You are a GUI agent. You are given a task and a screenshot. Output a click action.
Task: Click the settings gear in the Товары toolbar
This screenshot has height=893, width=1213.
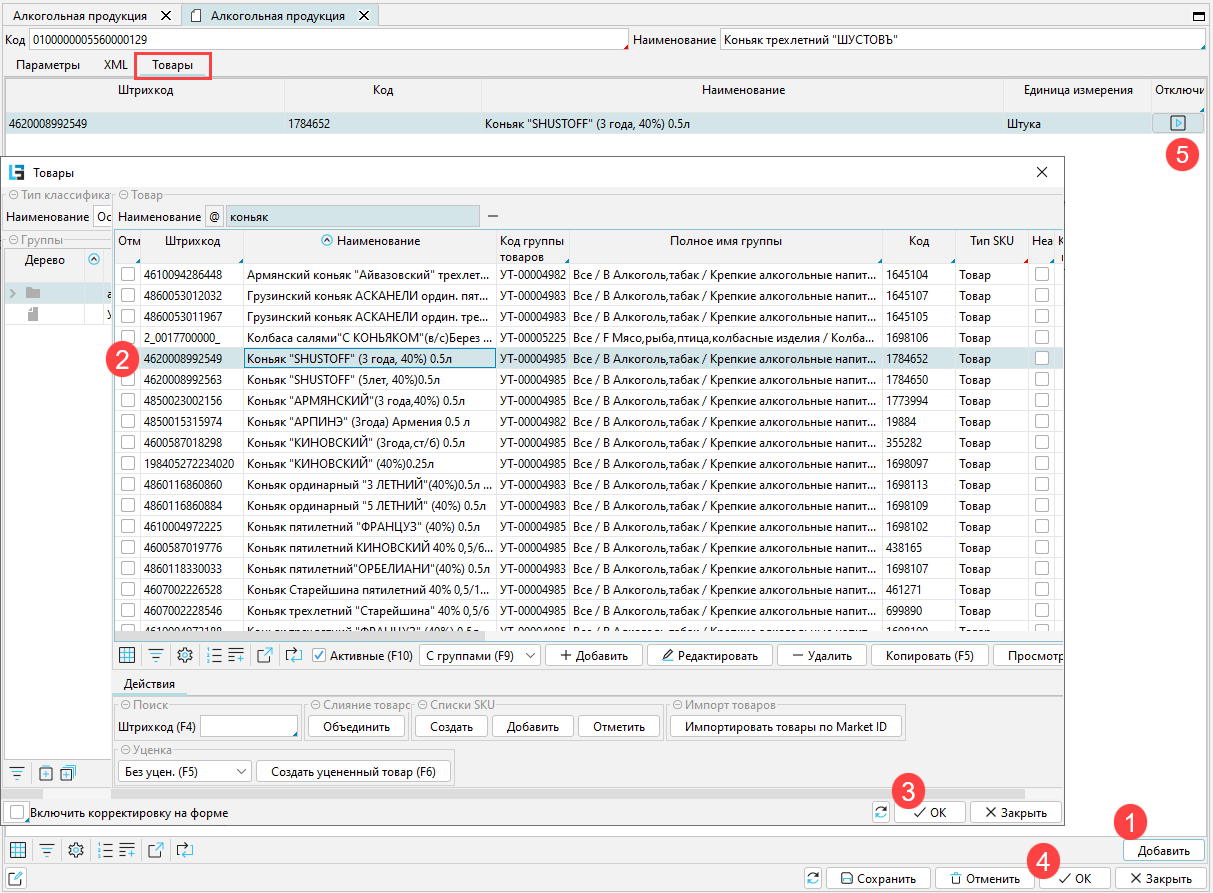(x=185, y=655)
